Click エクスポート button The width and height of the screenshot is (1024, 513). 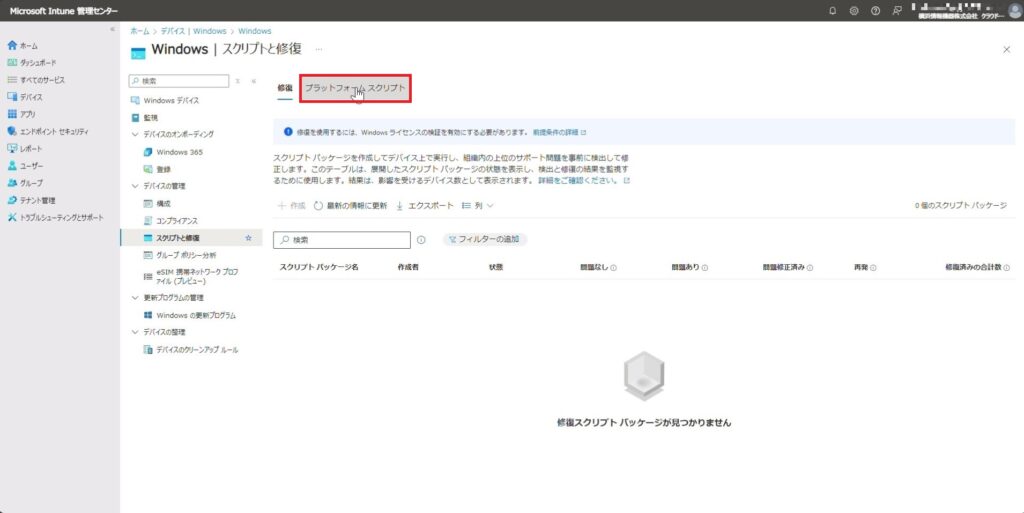point(424,206)
